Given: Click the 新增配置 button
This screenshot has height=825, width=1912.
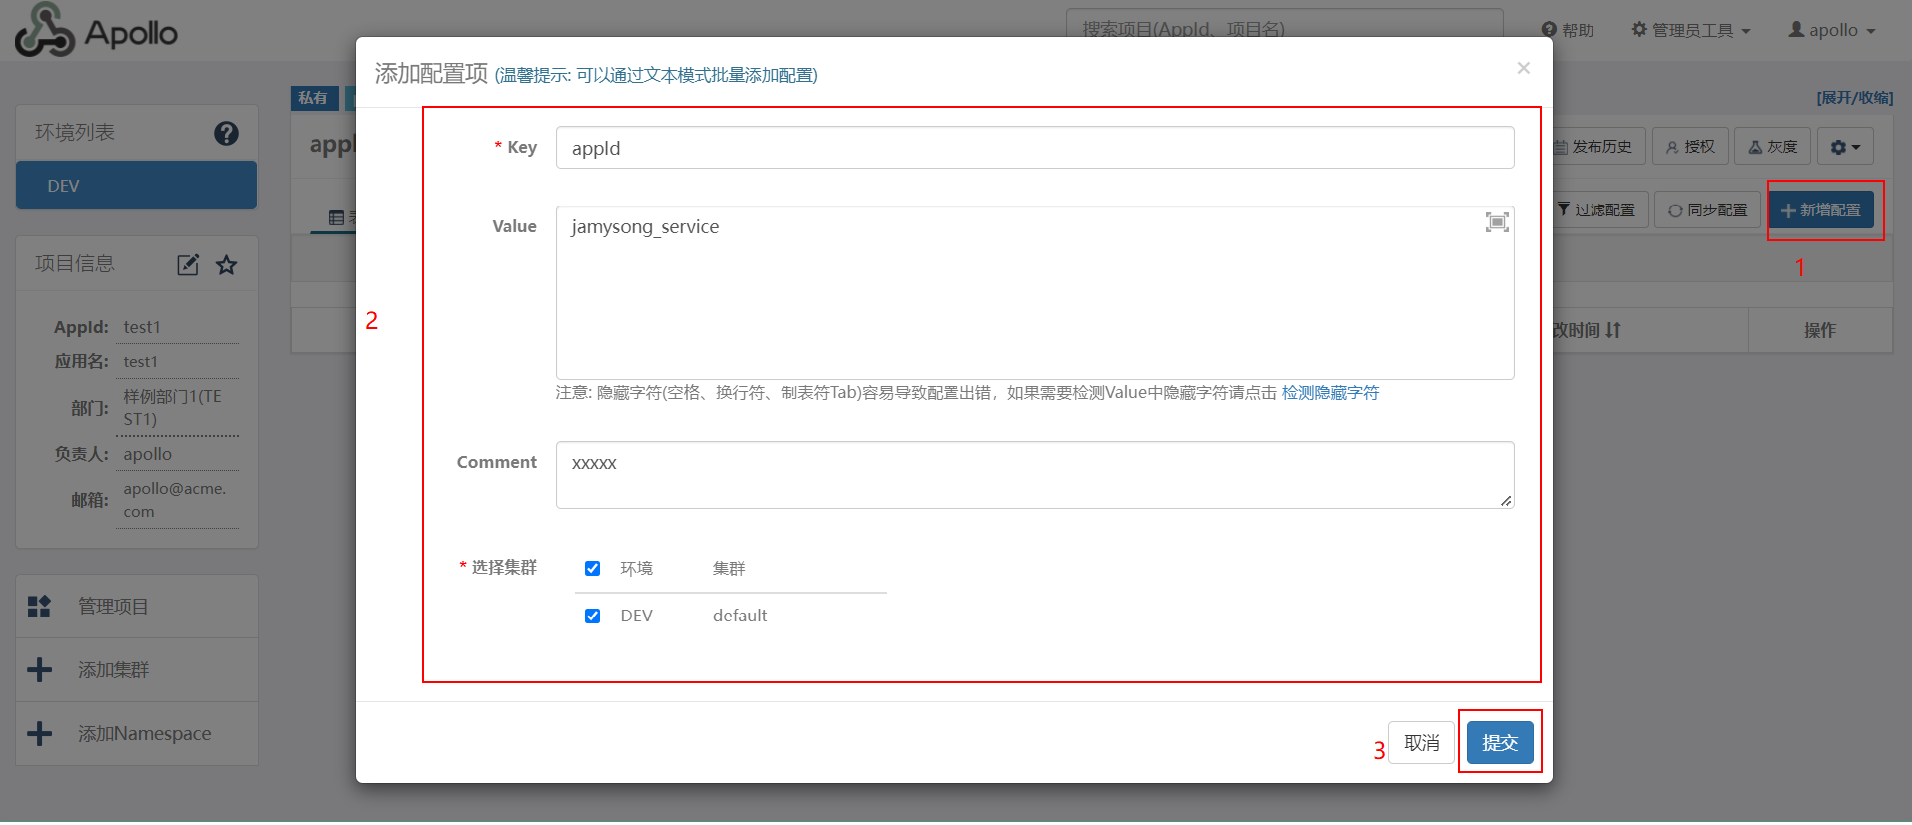Looking at the screenshot, I should pos(1821,210).
